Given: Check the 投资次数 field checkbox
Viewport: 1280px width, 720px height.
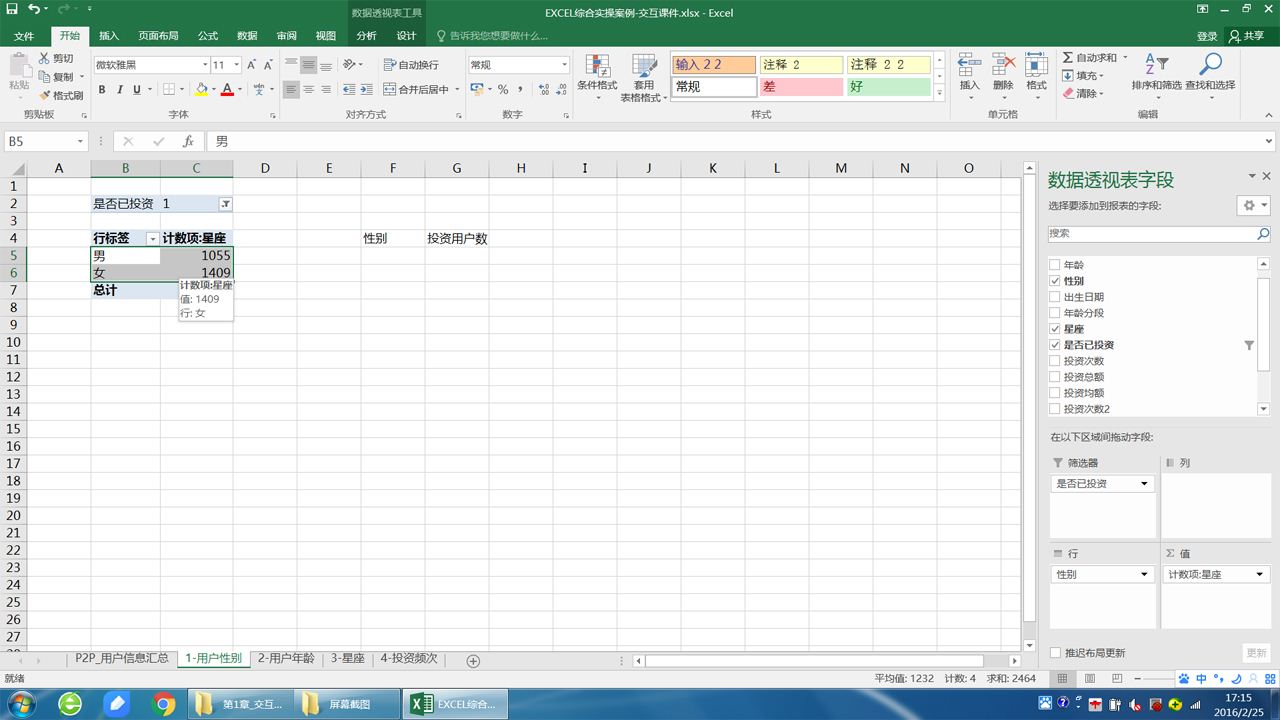Looking at the screenshot, I should pos(1054,361).
